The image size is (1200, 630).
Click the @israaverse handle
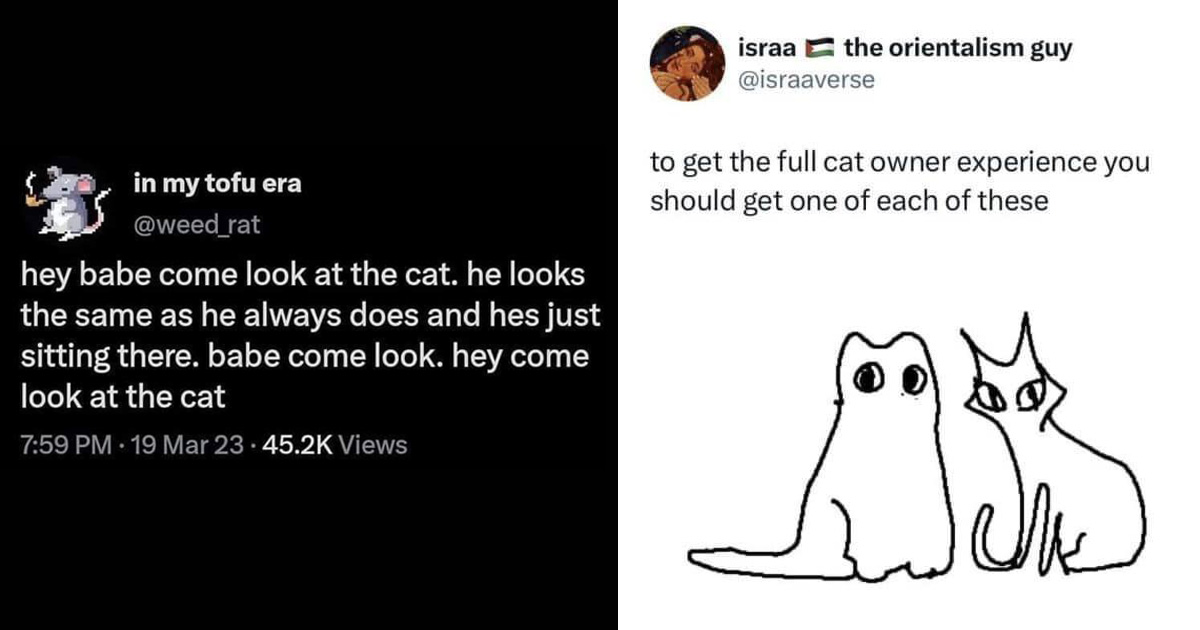pyautogui.click(x=805, y=80)
